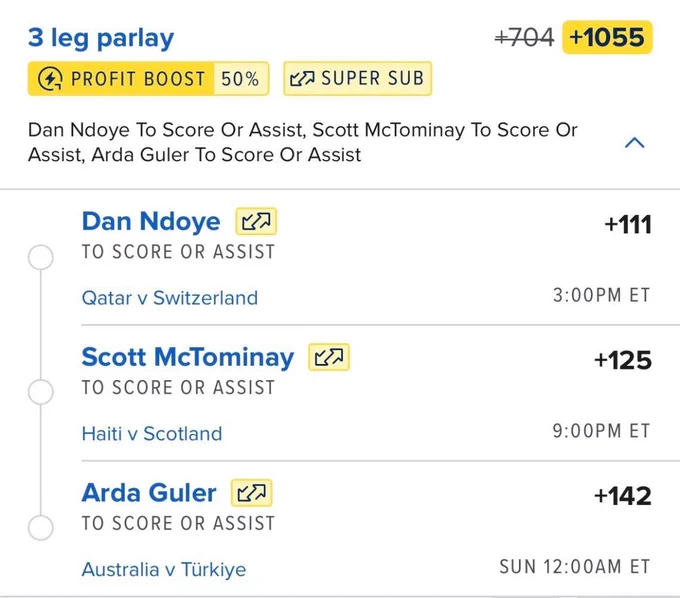Click the boosted +1055 odds badge

coord(607,37)
